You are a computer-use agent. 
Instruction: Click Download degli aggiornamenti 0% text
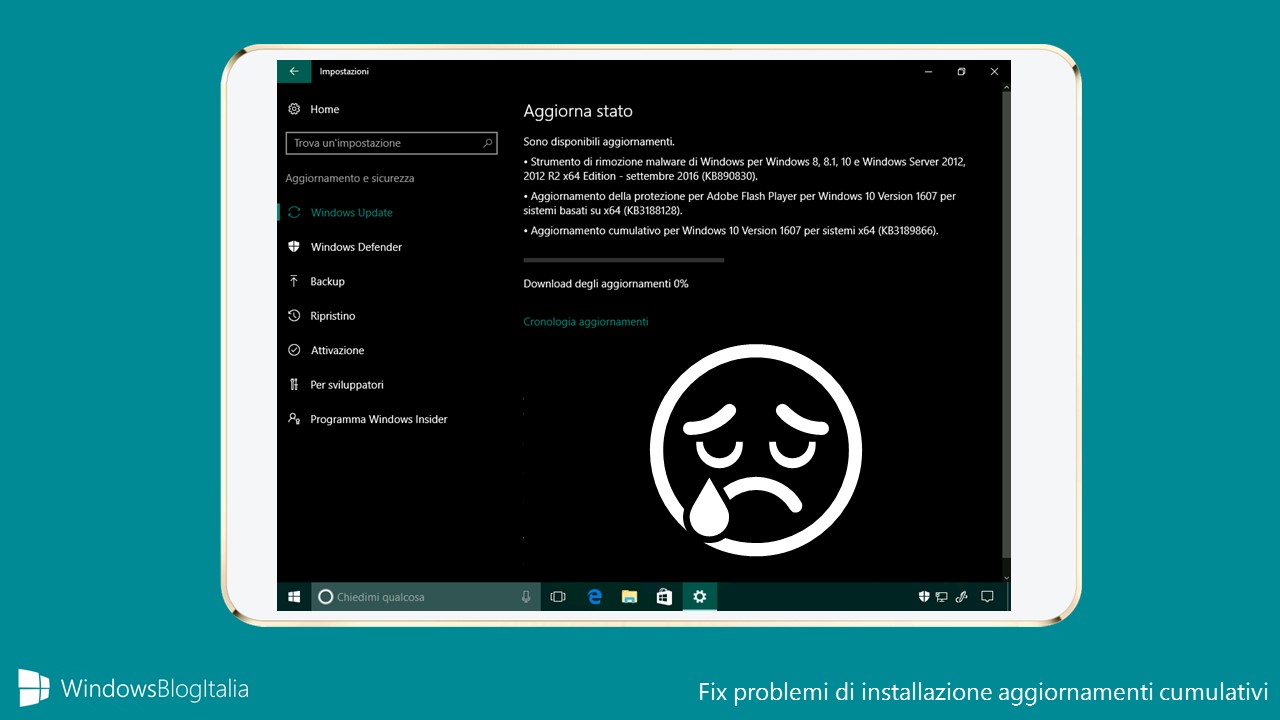coord(606,284)
